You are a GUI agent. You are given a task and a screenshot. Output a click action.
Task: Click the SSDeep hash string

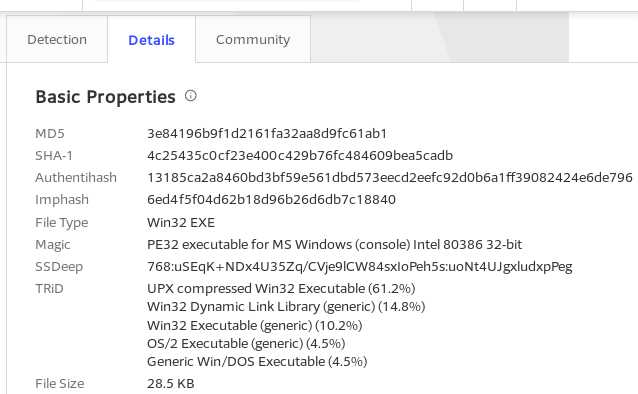click(360, 267)
